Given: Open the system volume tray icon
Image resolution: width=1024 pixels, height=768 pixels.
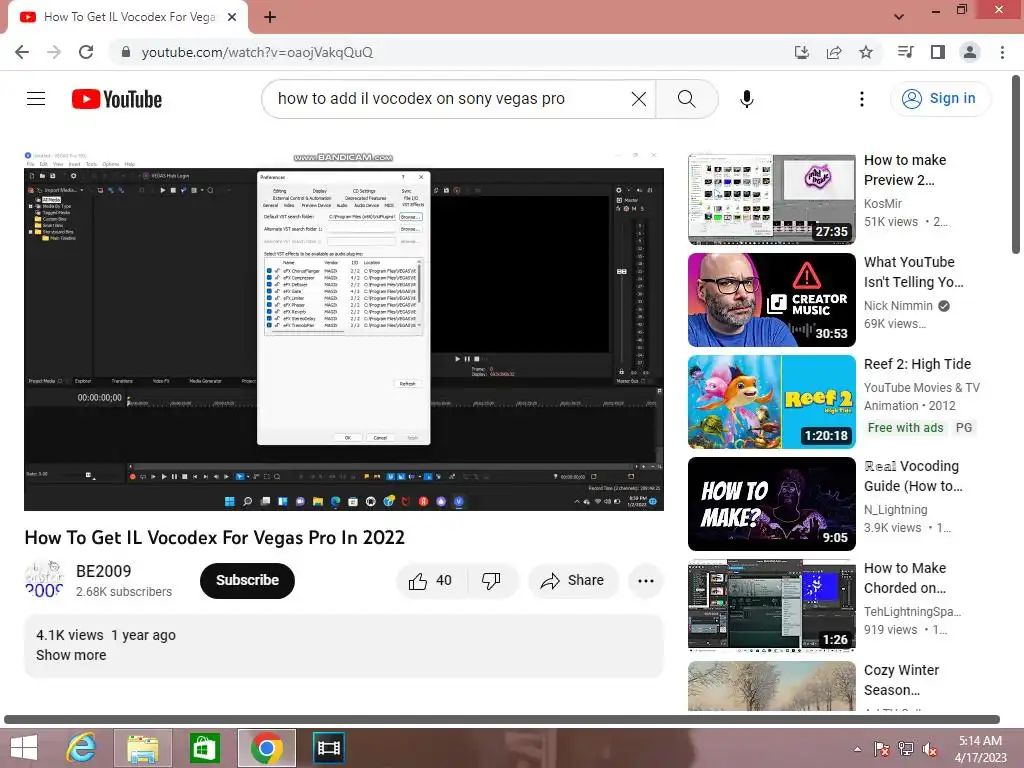Looking at the screenshot, I should pyautogui.click(x=929, y=749).
